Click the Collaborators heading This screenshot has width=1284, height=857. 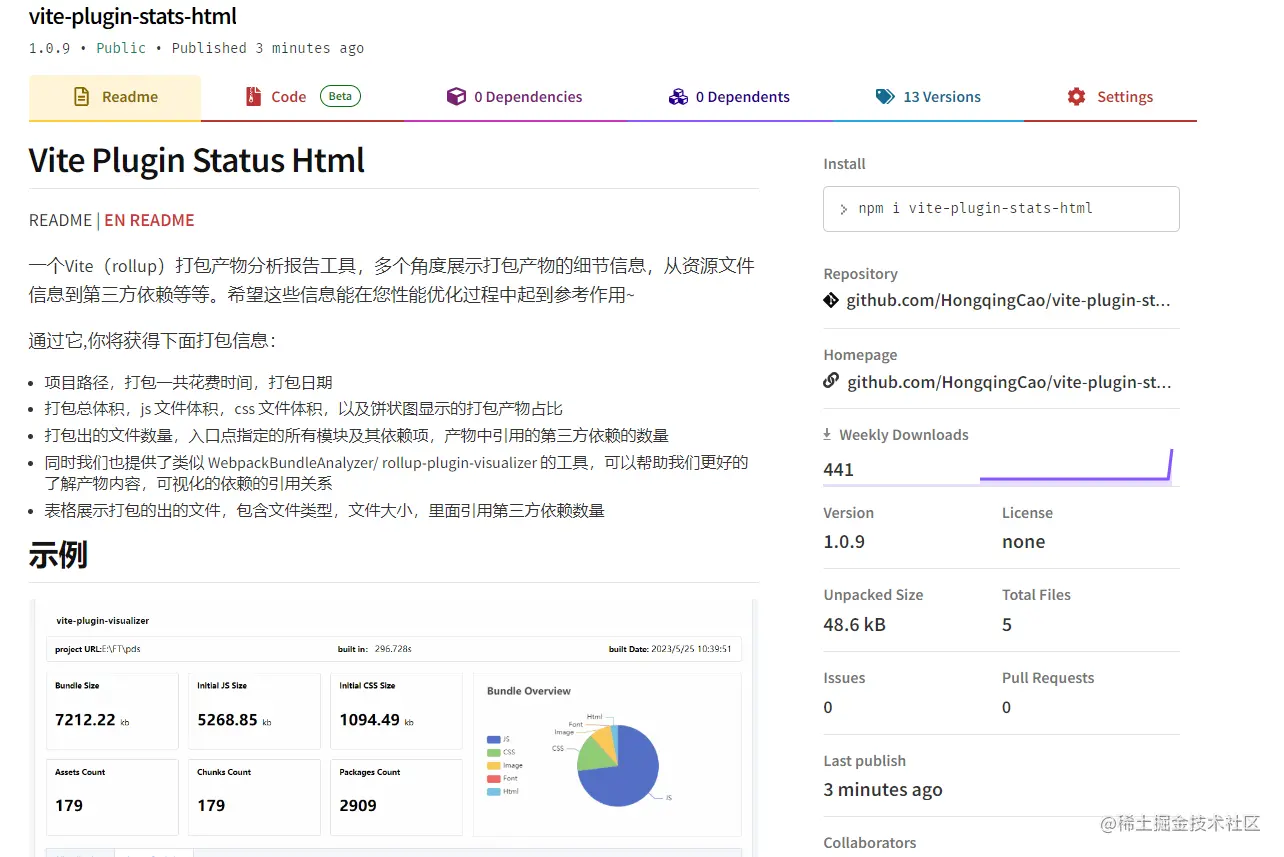869,842
